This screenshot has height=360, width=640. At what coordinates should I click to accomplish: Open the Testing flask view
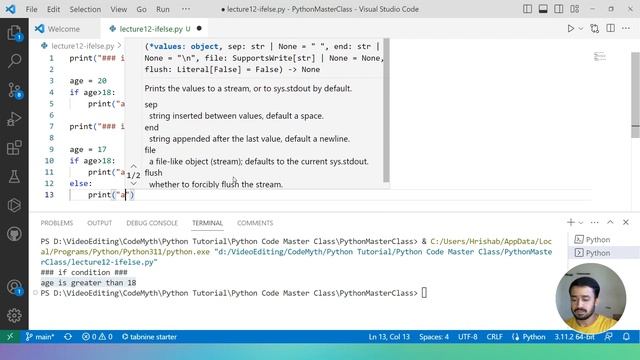14,177
